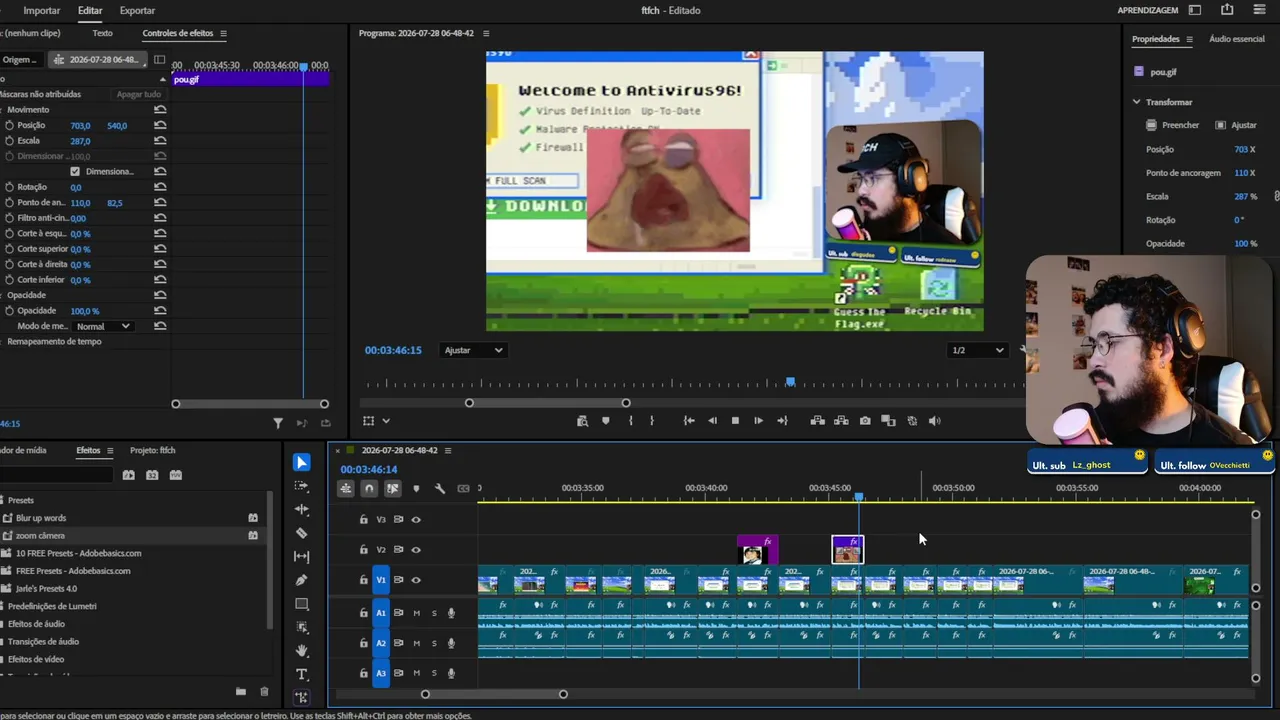This screenshot has height=720, width=1280.
Task: Collapse the Transformar section
Action: coord(1137,102)
